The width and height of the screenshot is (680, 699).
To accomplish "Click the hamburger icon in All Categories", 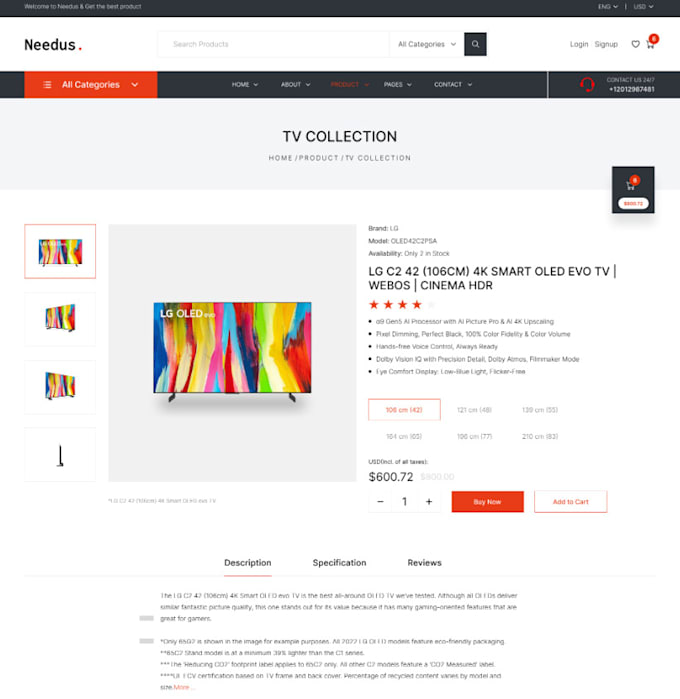I will pos(47,85).
